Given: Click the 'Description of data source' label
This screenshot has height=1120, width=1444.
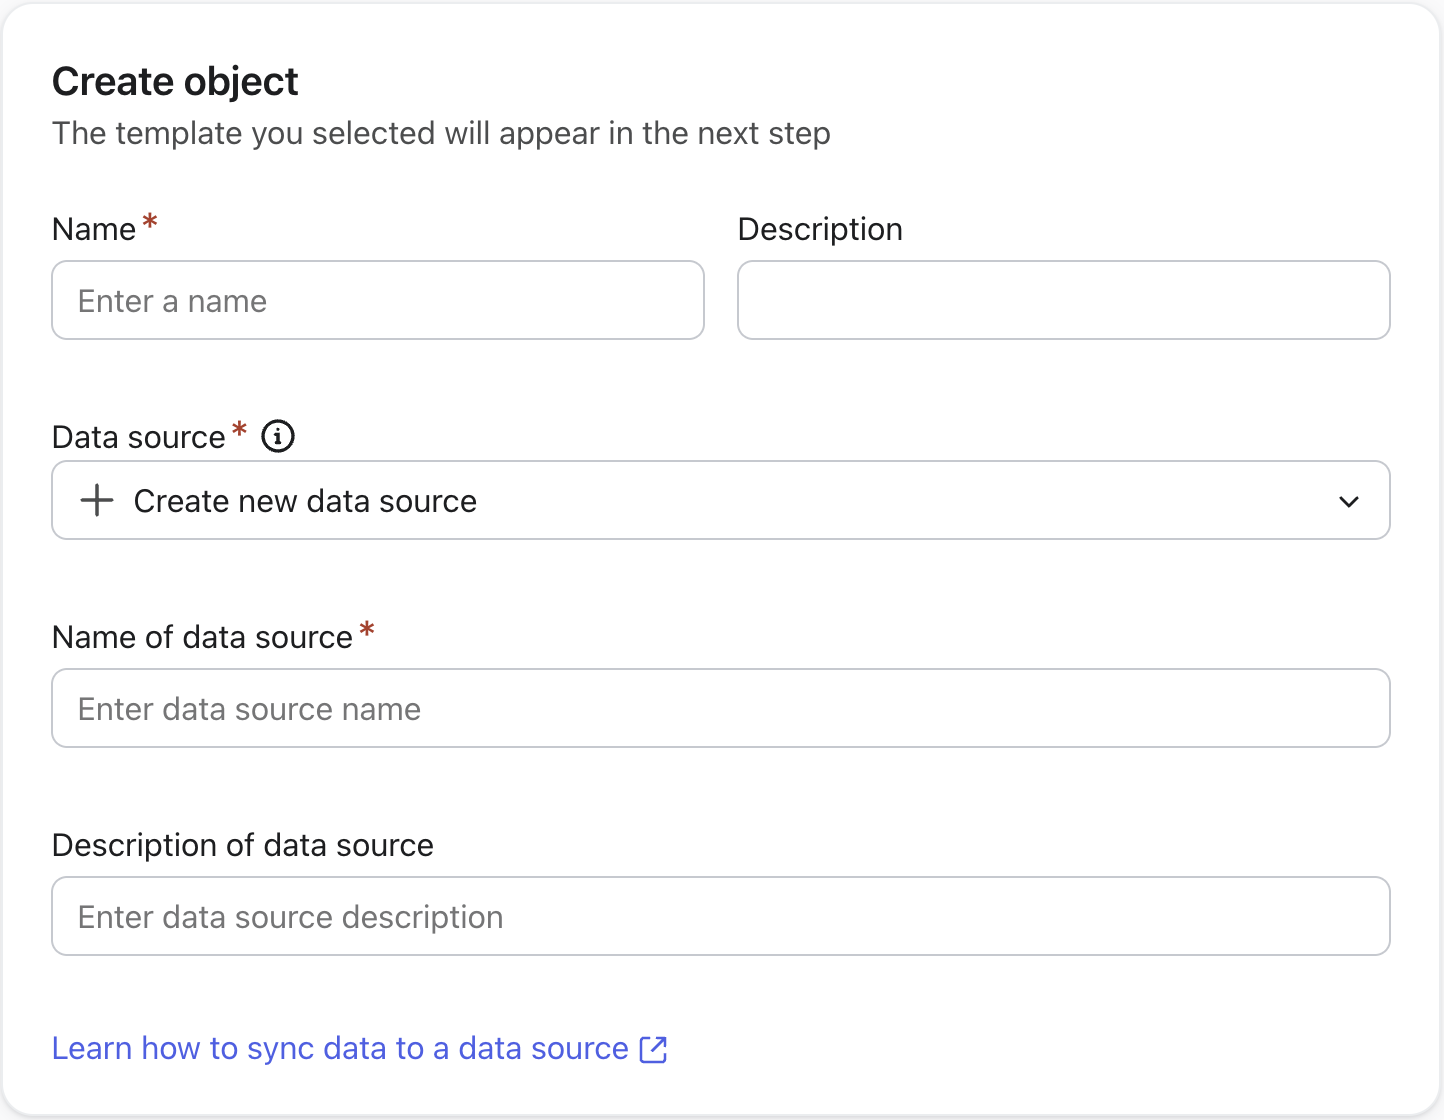Looking at the screenshot, I should pos(243,845).
